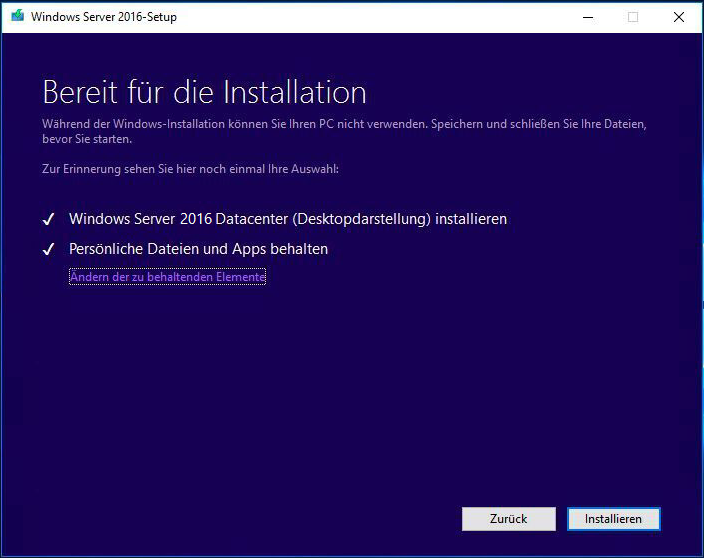The height and width of the screenshot is (558, 704).
Task: Select text 'Windows Server 2016 Datacenter (Desktopdarstellung) installieren'
Action: [x=288, y=219]
